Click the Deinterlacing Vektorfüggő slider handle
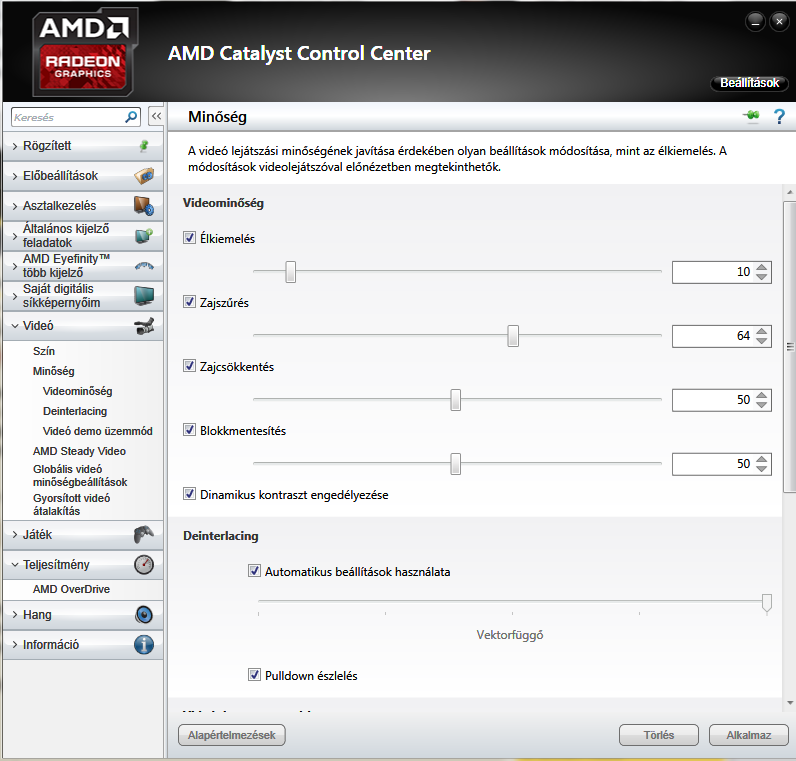 [x=767, y=603]
